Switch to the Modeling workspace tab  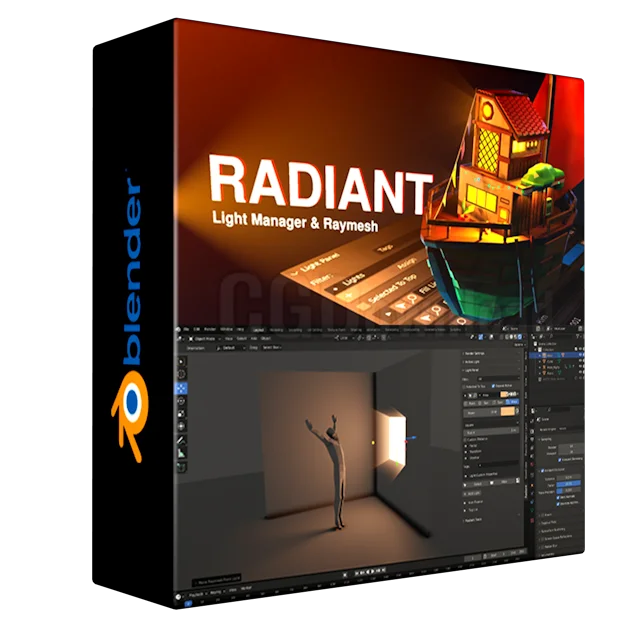click(276, 330)
